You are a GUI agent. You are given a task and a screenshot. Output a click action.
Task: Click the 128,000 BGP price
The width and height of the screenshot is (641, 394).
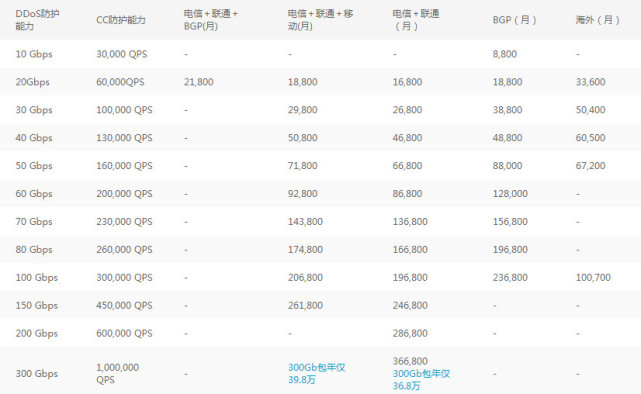coord(510,194)
